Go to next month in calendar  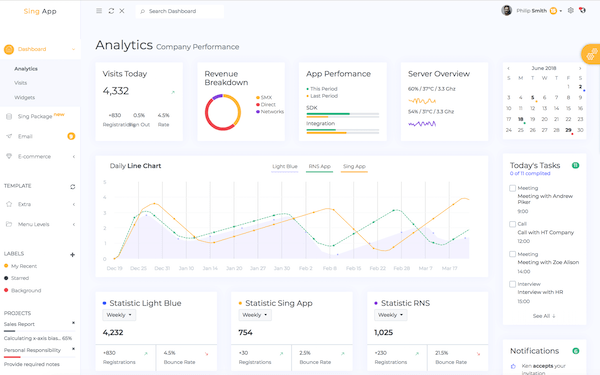tap(580, 68)
